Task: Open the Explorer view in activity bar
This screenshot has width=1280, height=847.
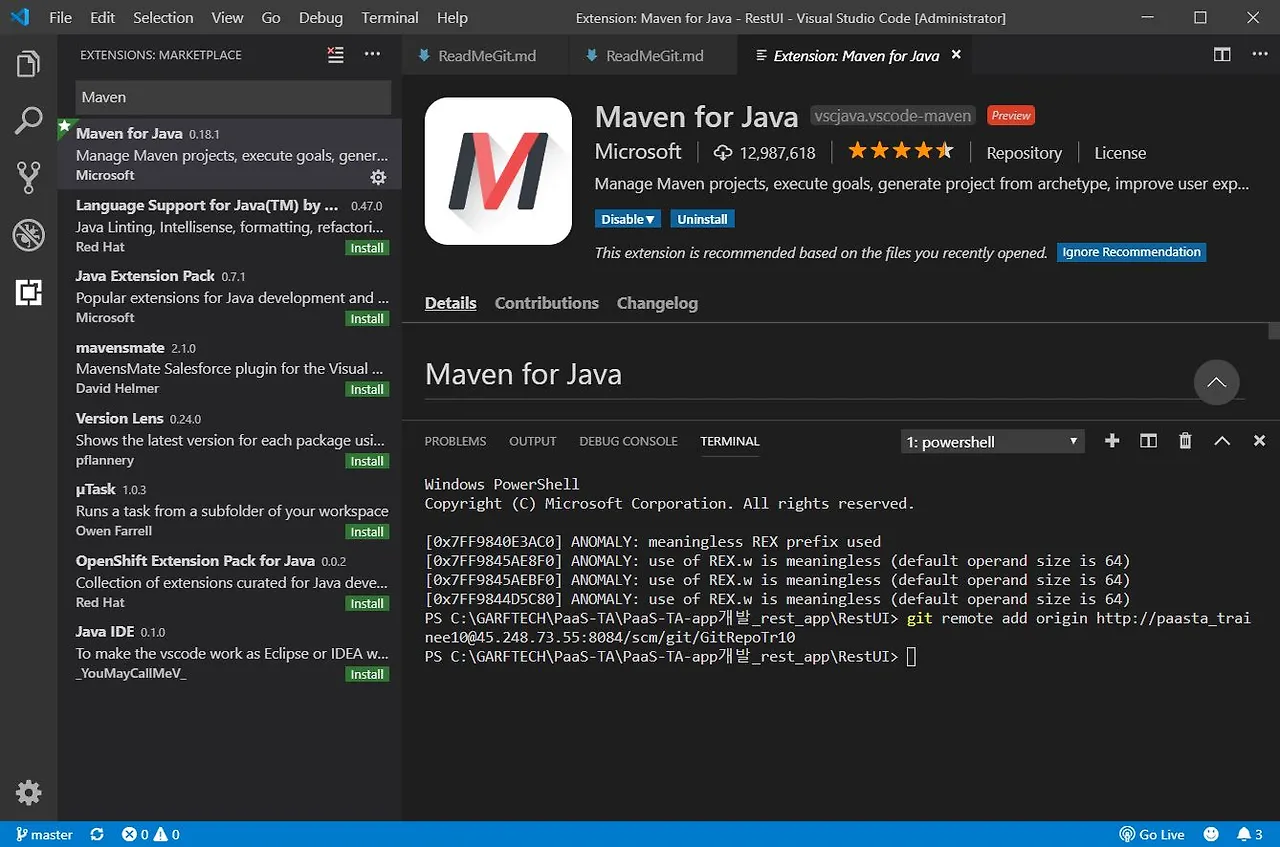Action: pos(29,65)
